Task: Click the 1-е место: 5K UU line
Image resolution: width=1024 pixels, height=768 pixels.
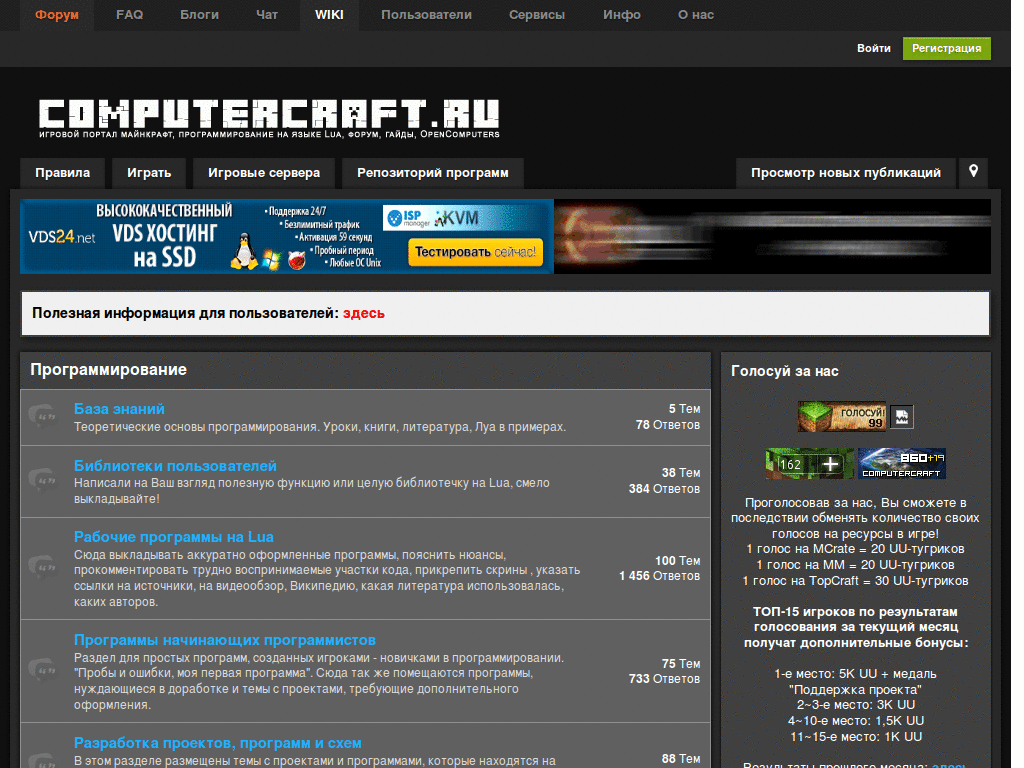Action: [856, 674]
